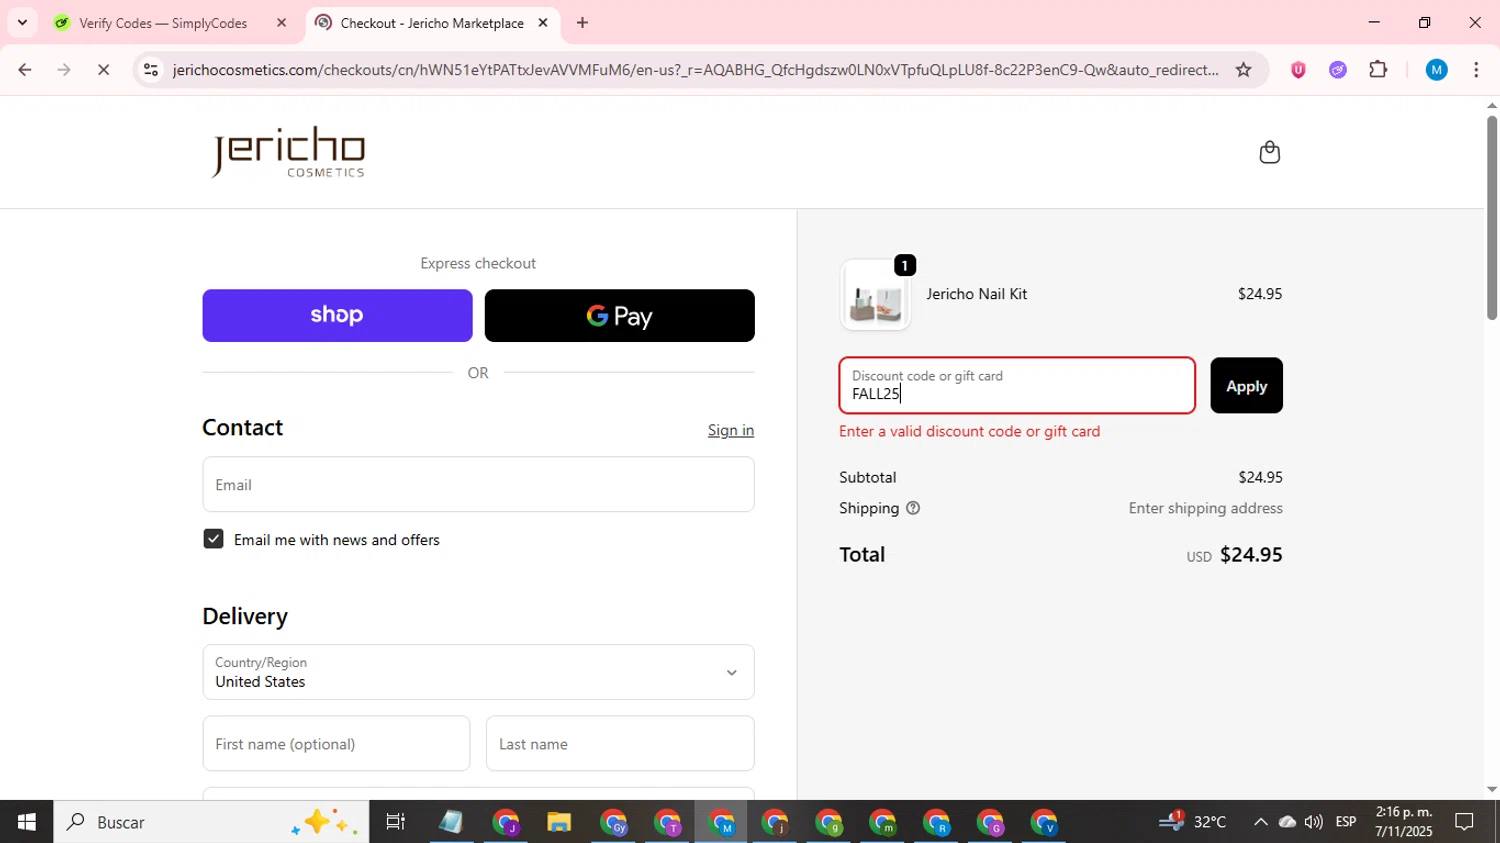This screenshot has width=1500, height=843.
Task: Apply the discount code
Action: point(1246,385)
